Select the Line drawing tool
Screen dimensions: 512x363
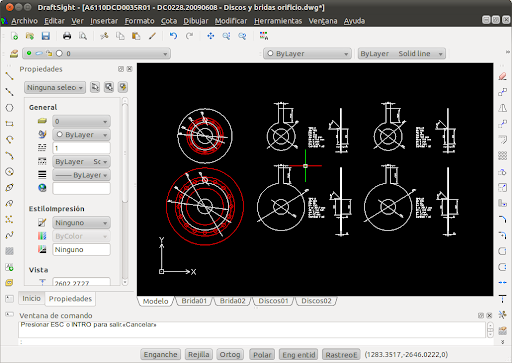[x=9, y=76]
